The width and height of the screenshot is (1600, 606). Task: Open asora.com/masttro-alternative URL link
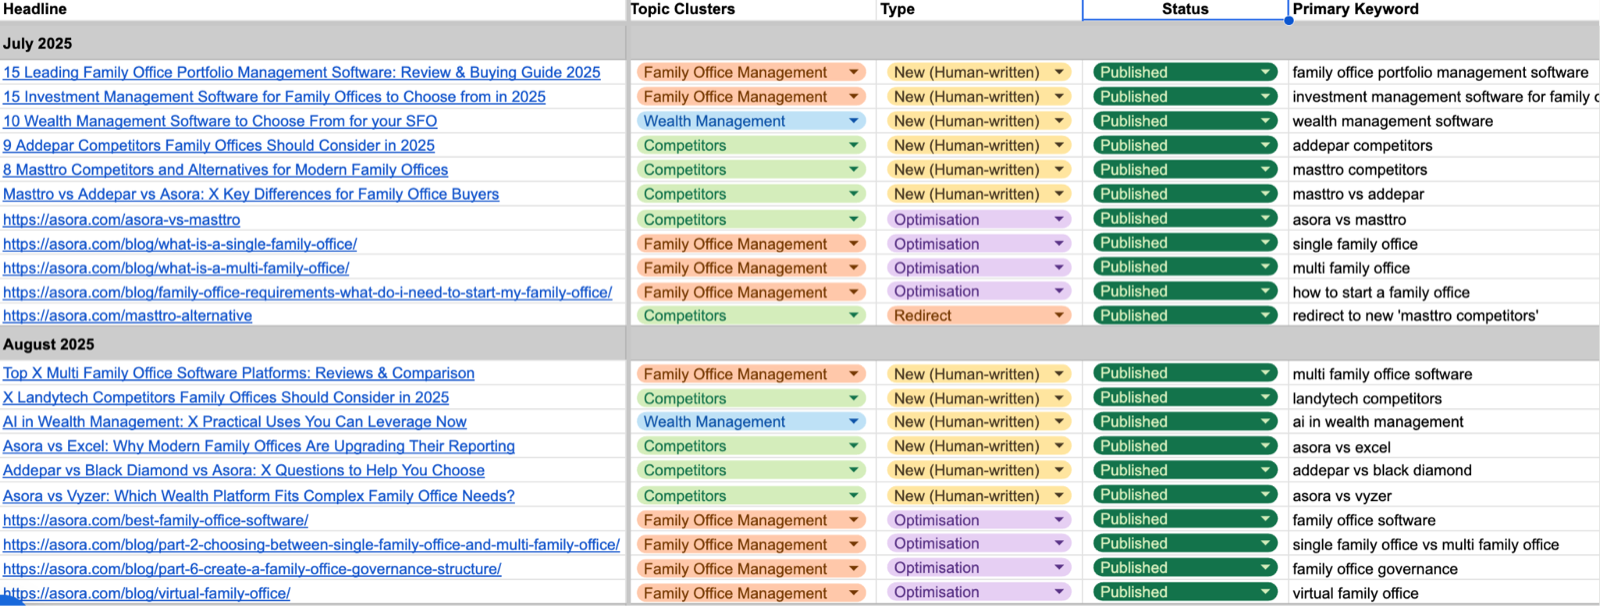point(127,315)
